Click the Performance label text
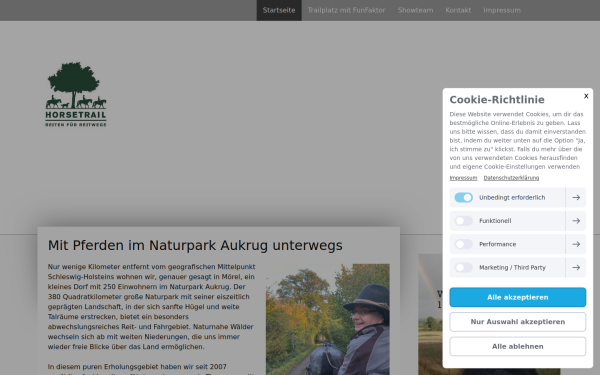The image size is (600, 375). [497, 244]
